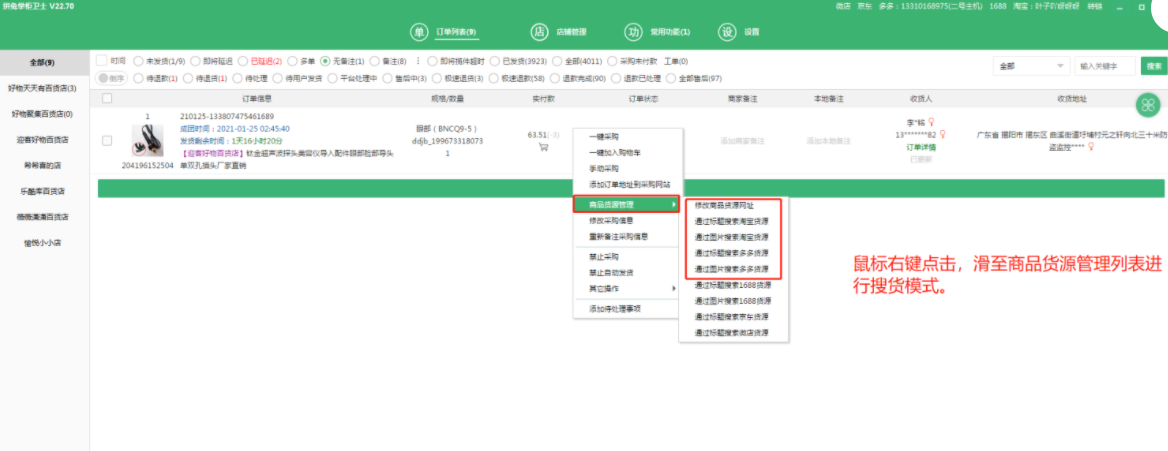1168x451 pixels.
Task: Click the vertical dots filter separator
Action: point(418,61)
